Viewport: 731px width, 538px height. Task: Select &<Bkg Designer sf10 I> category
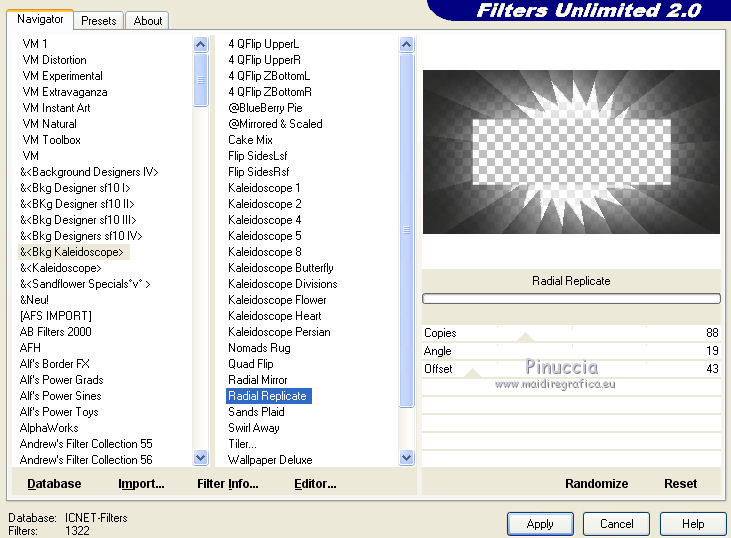coord(75,188)
